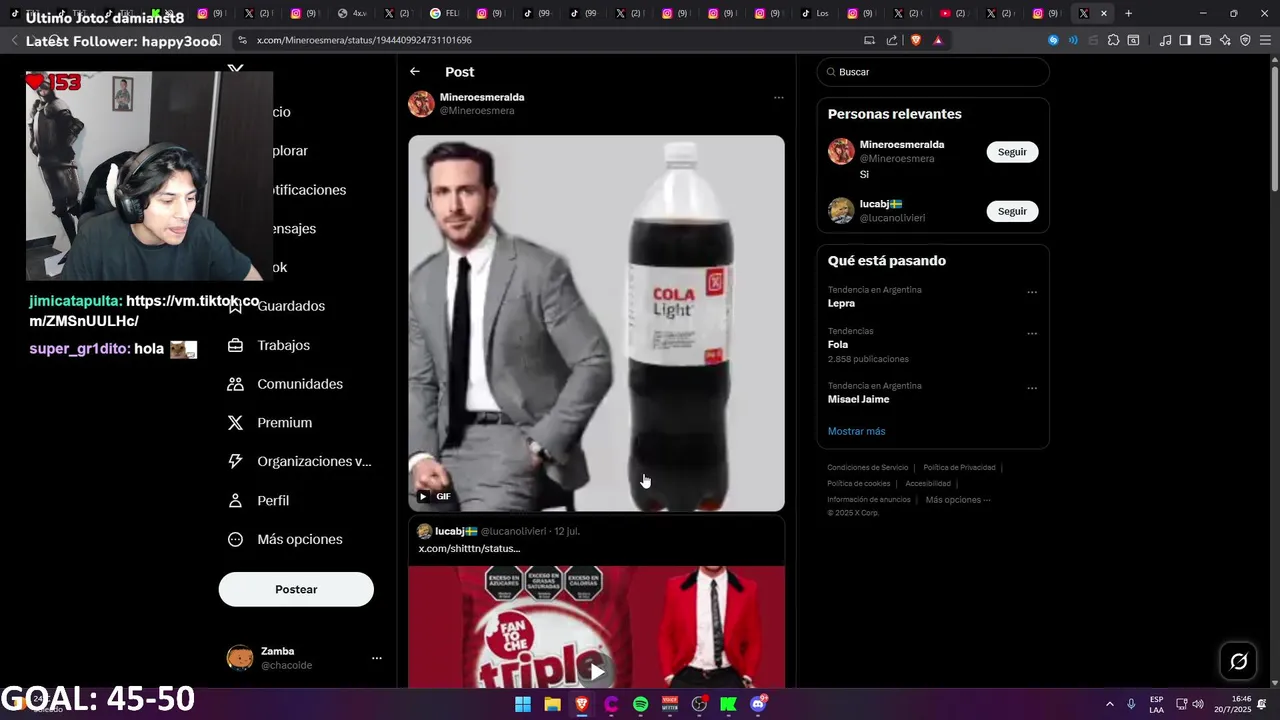Open lucabj profile in Personas relevantes

point(881,204)
